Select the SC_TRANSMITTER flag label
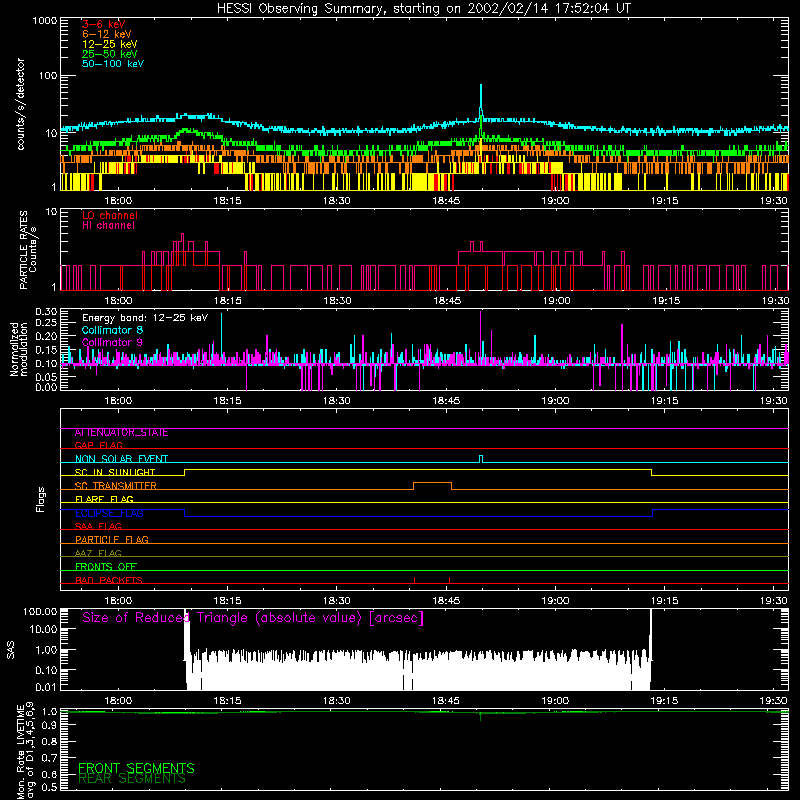The image size is (800, 800). pos(116,486)
